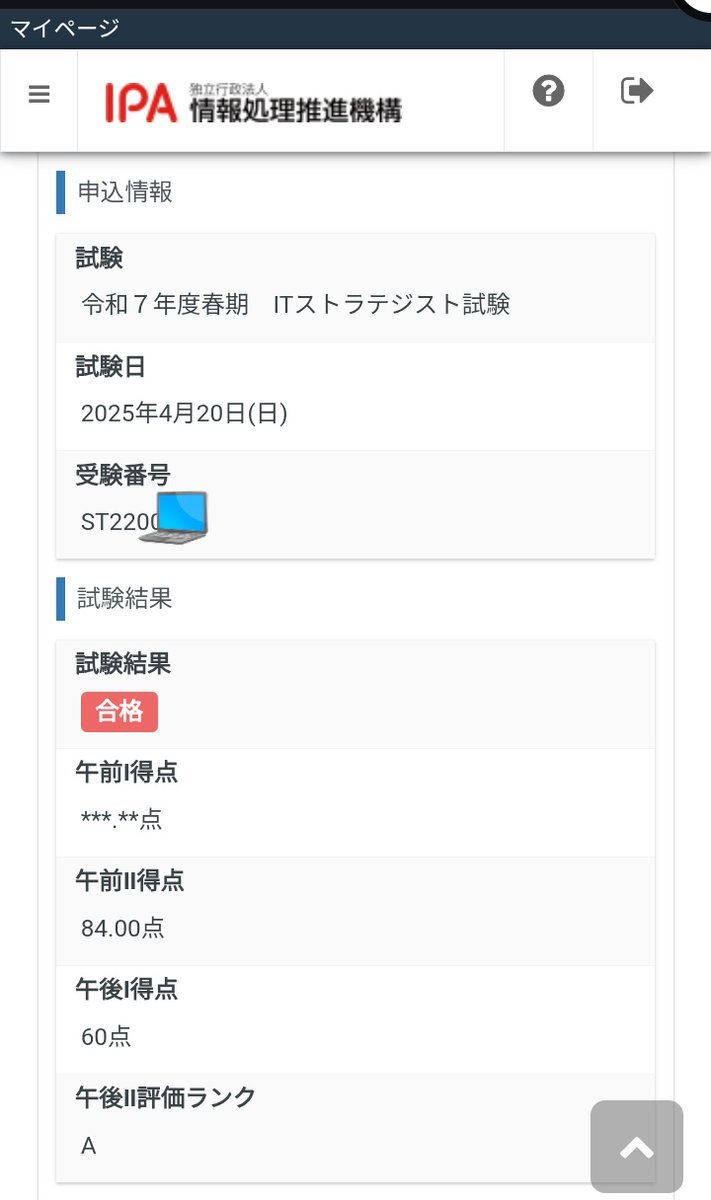Click the 午前II得点 field label
The height and width of the screenshot is (1200, 711).
click(x=130, y=880)
